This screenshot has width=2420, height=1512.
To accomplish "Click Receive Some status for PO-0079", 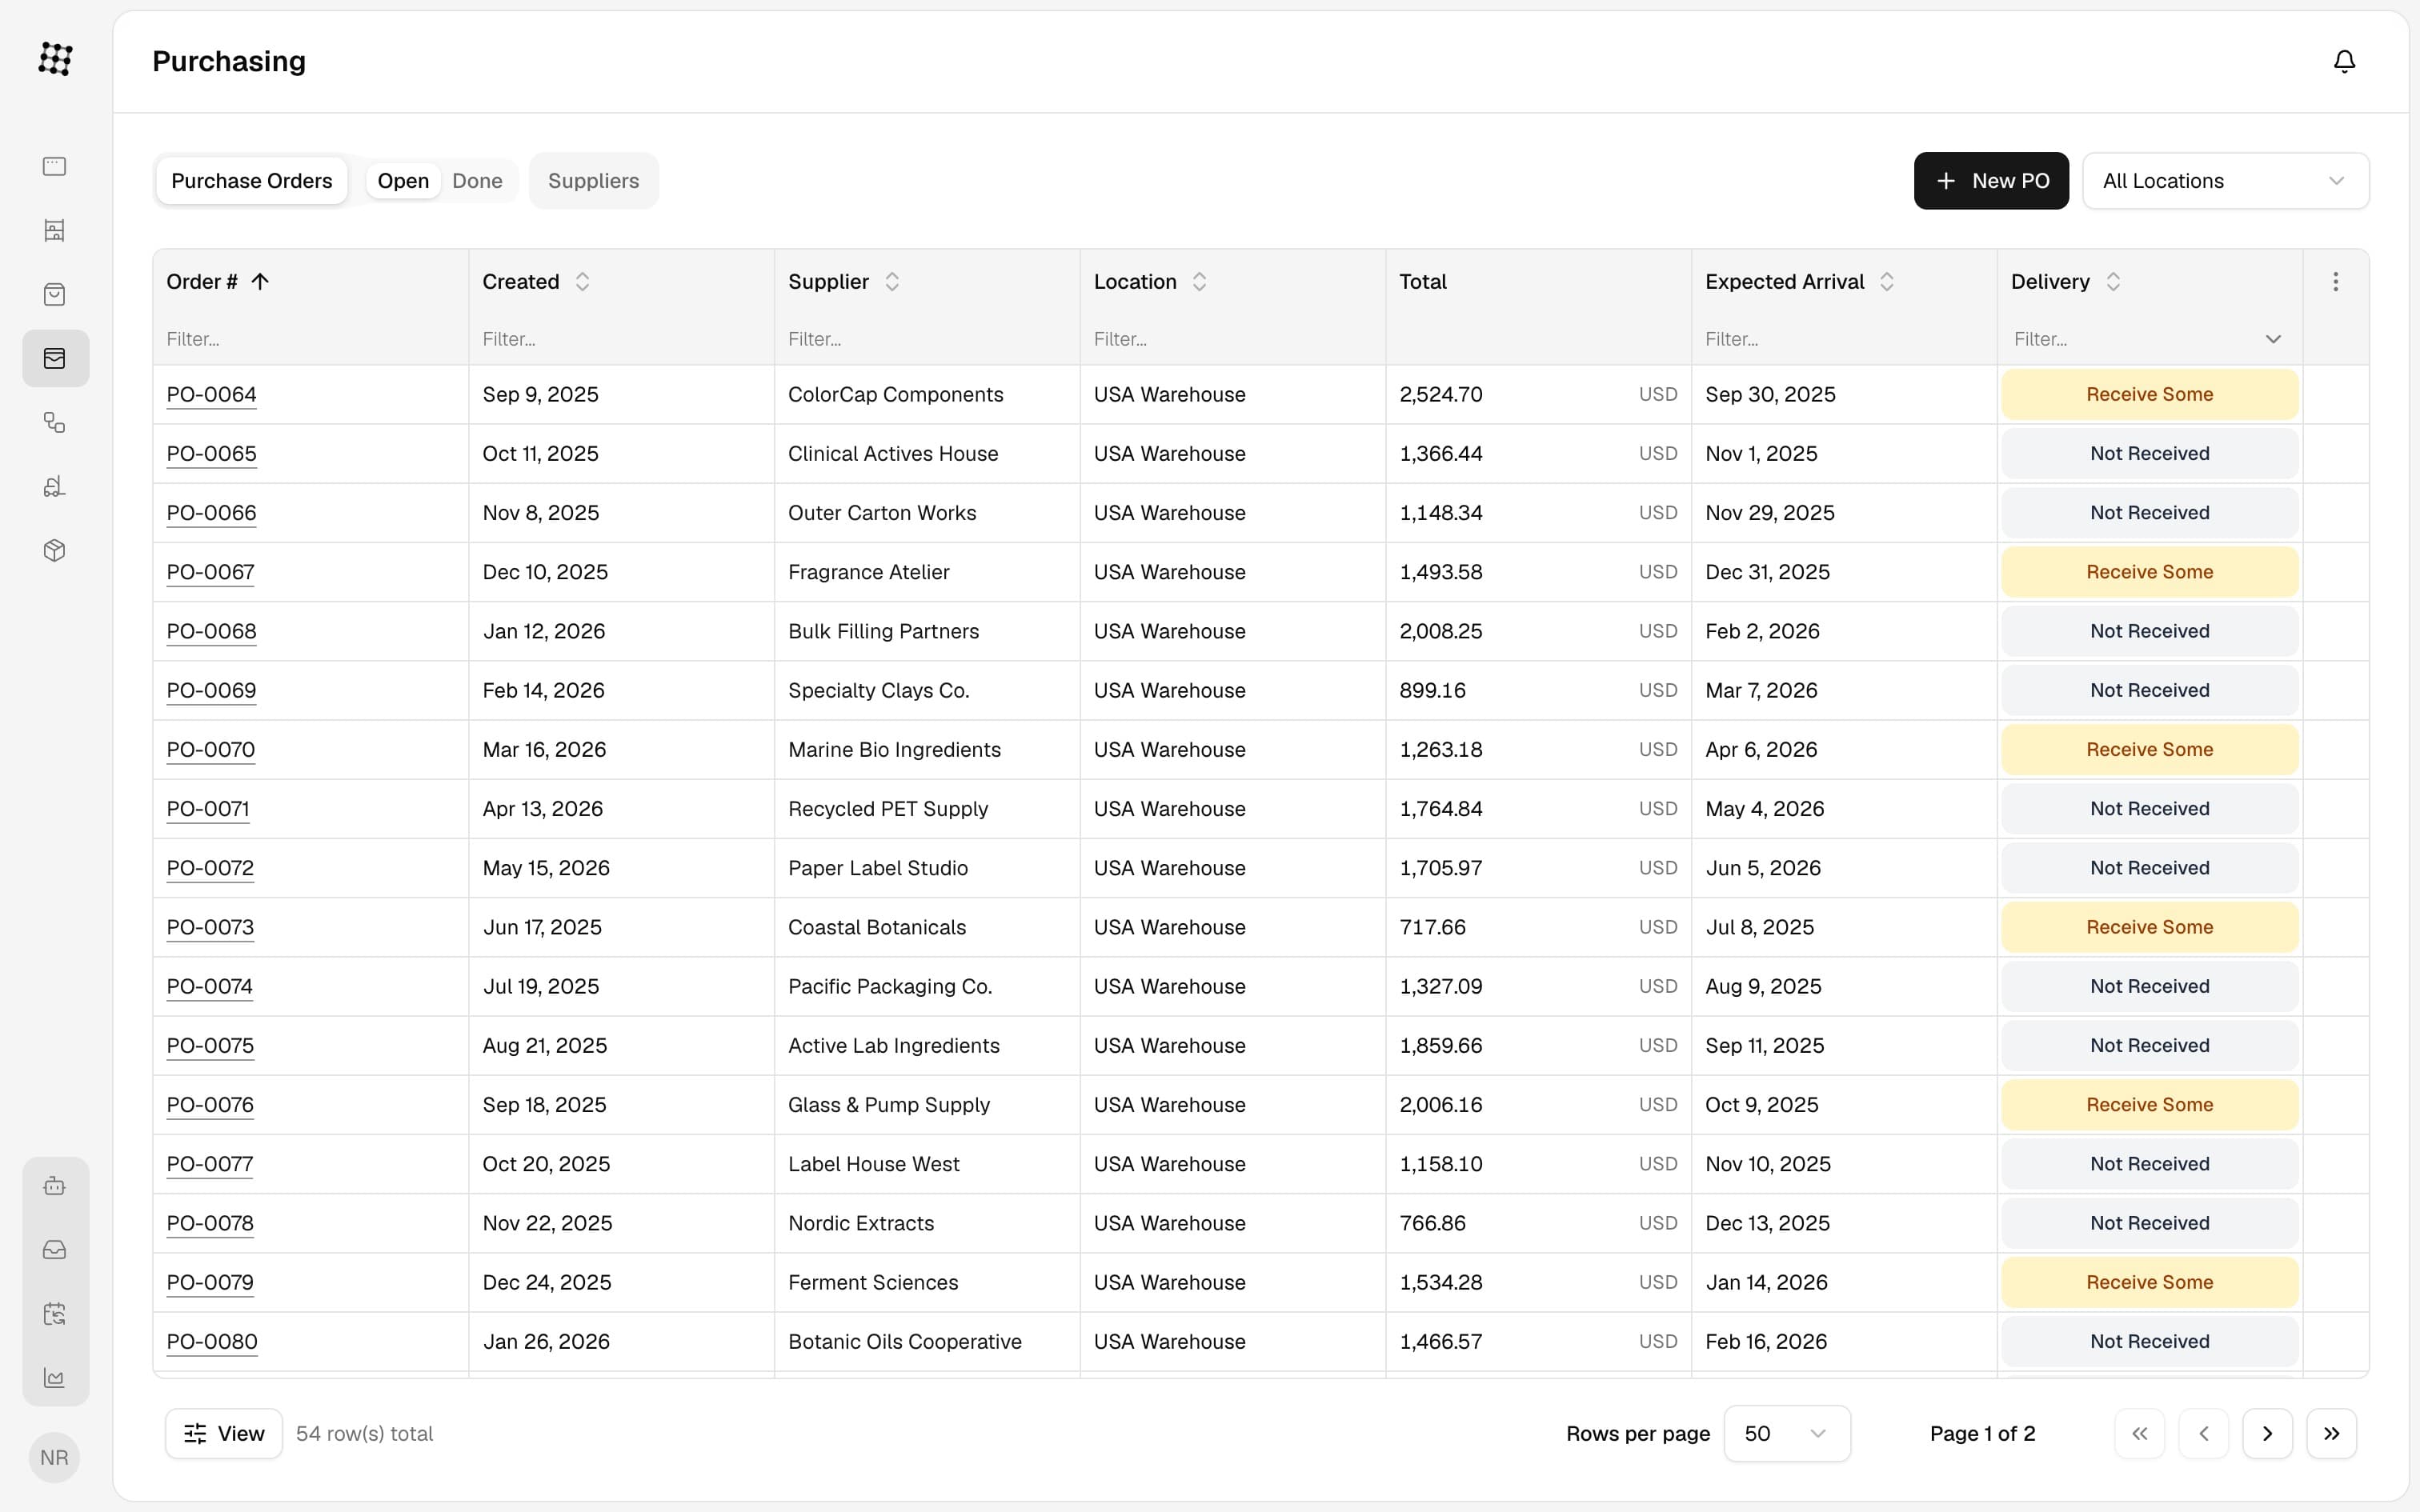I will 2150,1282.
